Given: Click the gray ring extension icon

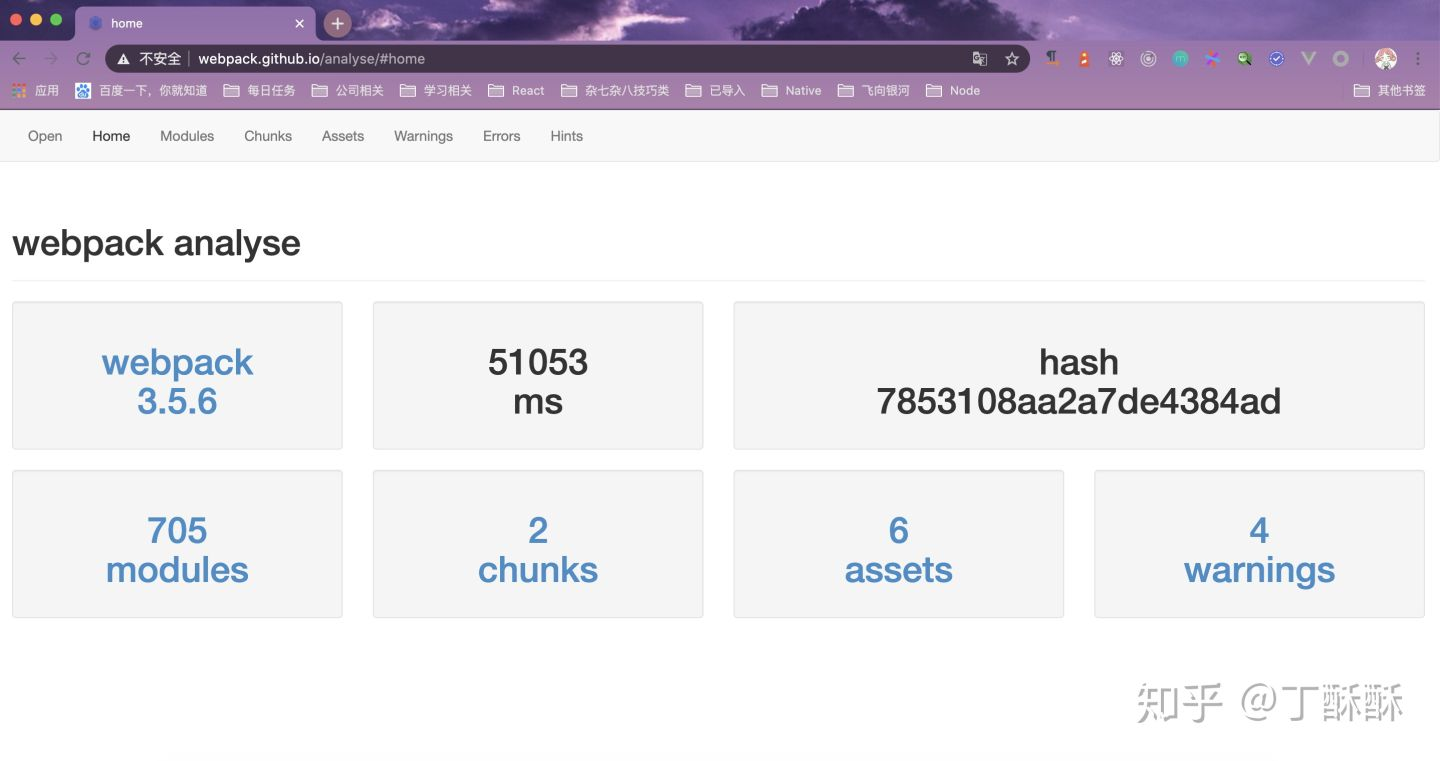Looking at the screenshot, I should click(x=1341, y=59).
